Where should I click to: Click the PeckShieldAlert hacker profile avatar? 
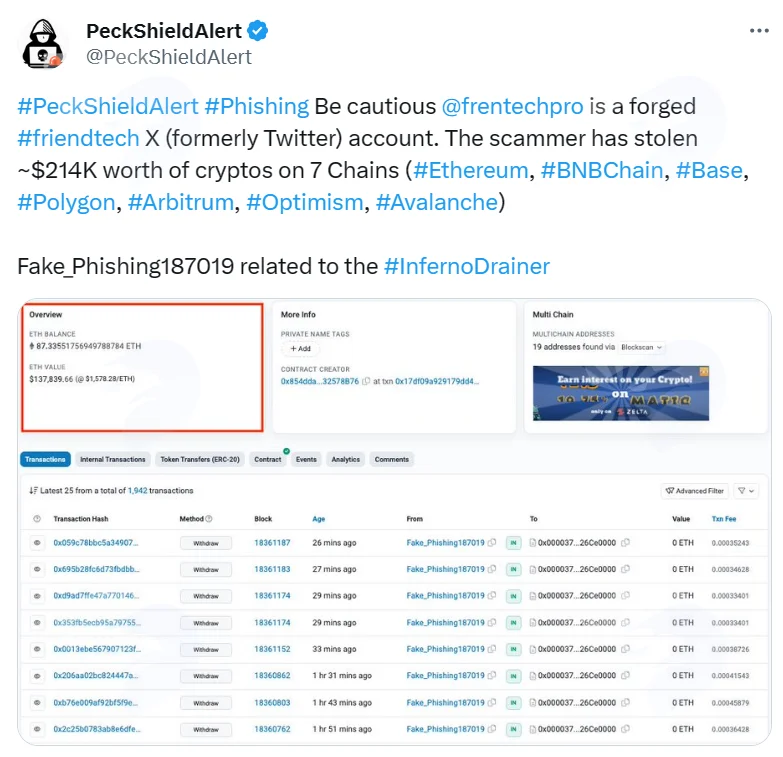click(42, 44)
